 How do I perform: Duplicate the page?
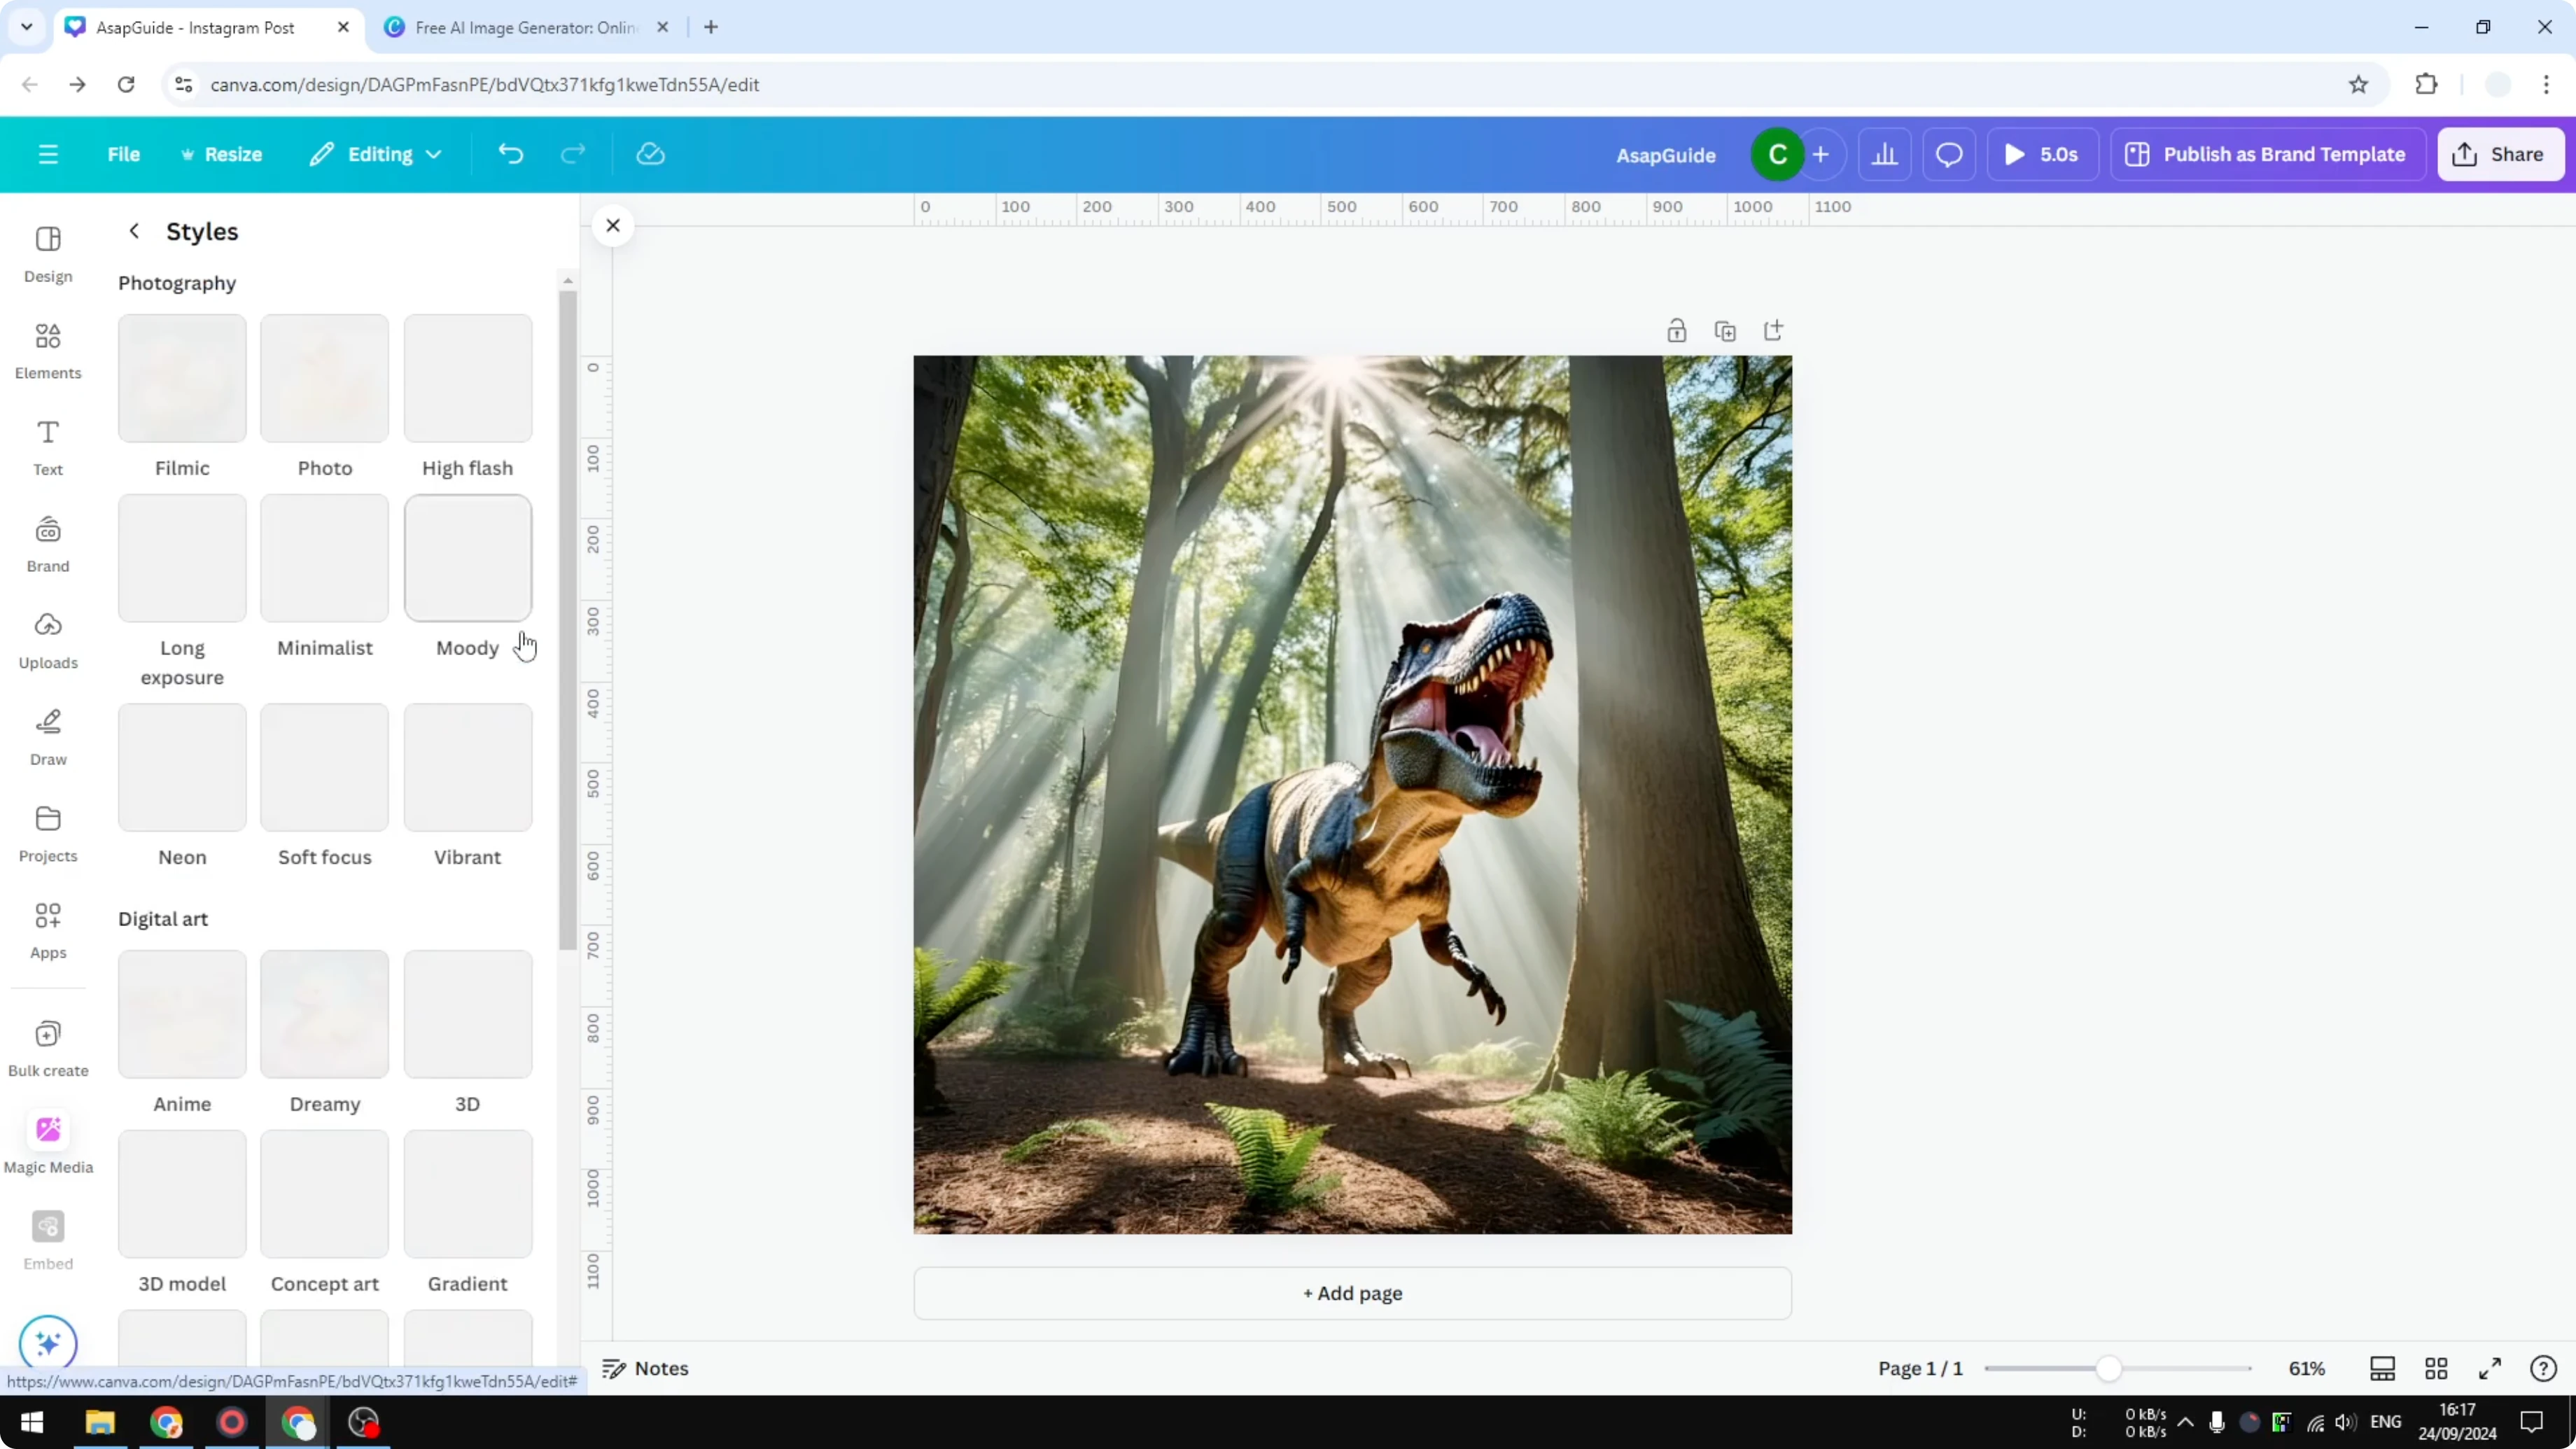pyautogui.click(x=1725, y=331)
